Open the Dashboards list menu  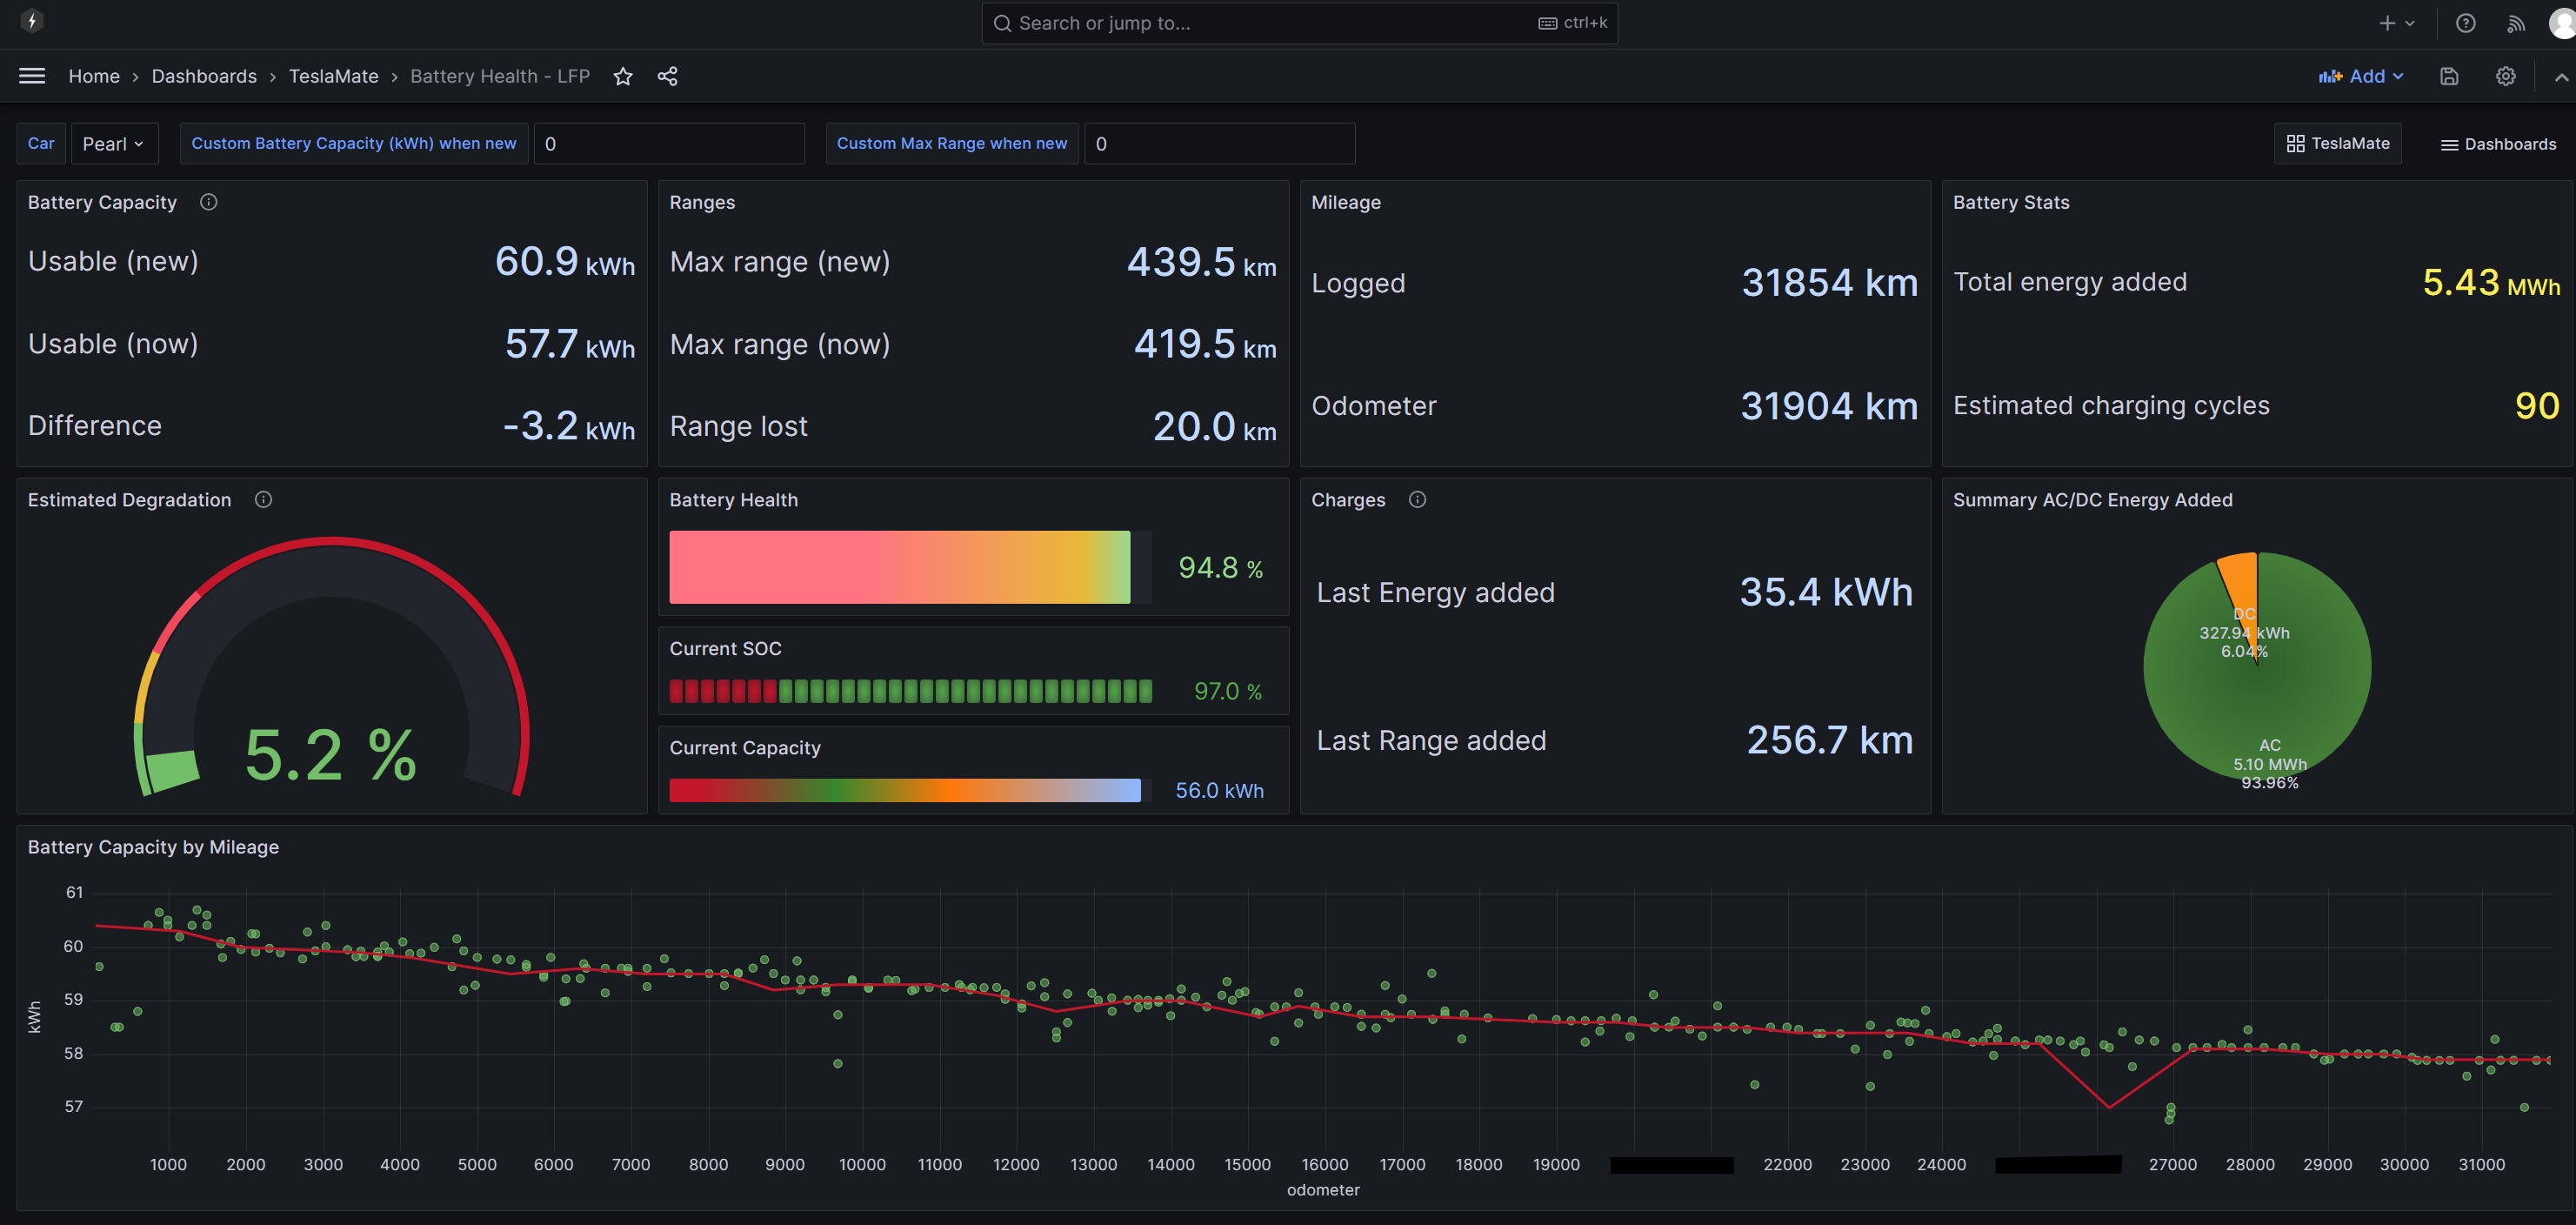click(2498, 144)
